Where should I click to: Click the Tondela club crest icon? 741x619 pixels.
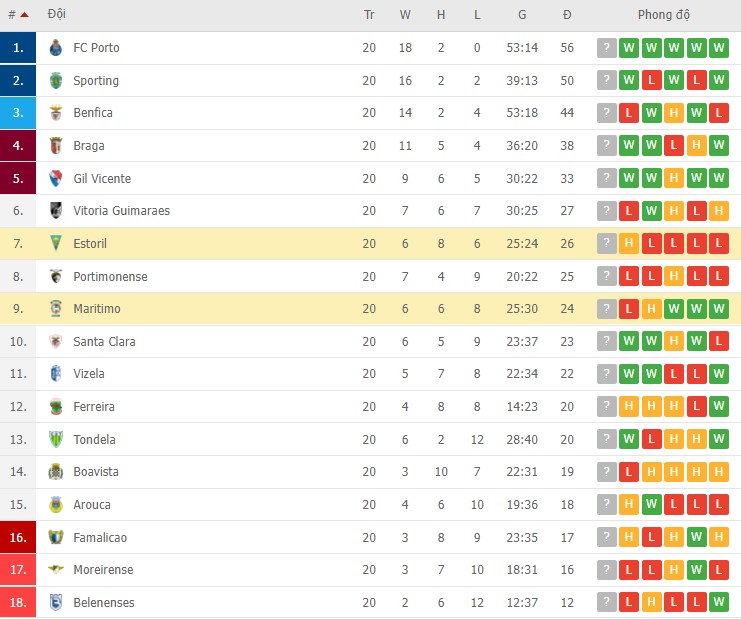56,439
